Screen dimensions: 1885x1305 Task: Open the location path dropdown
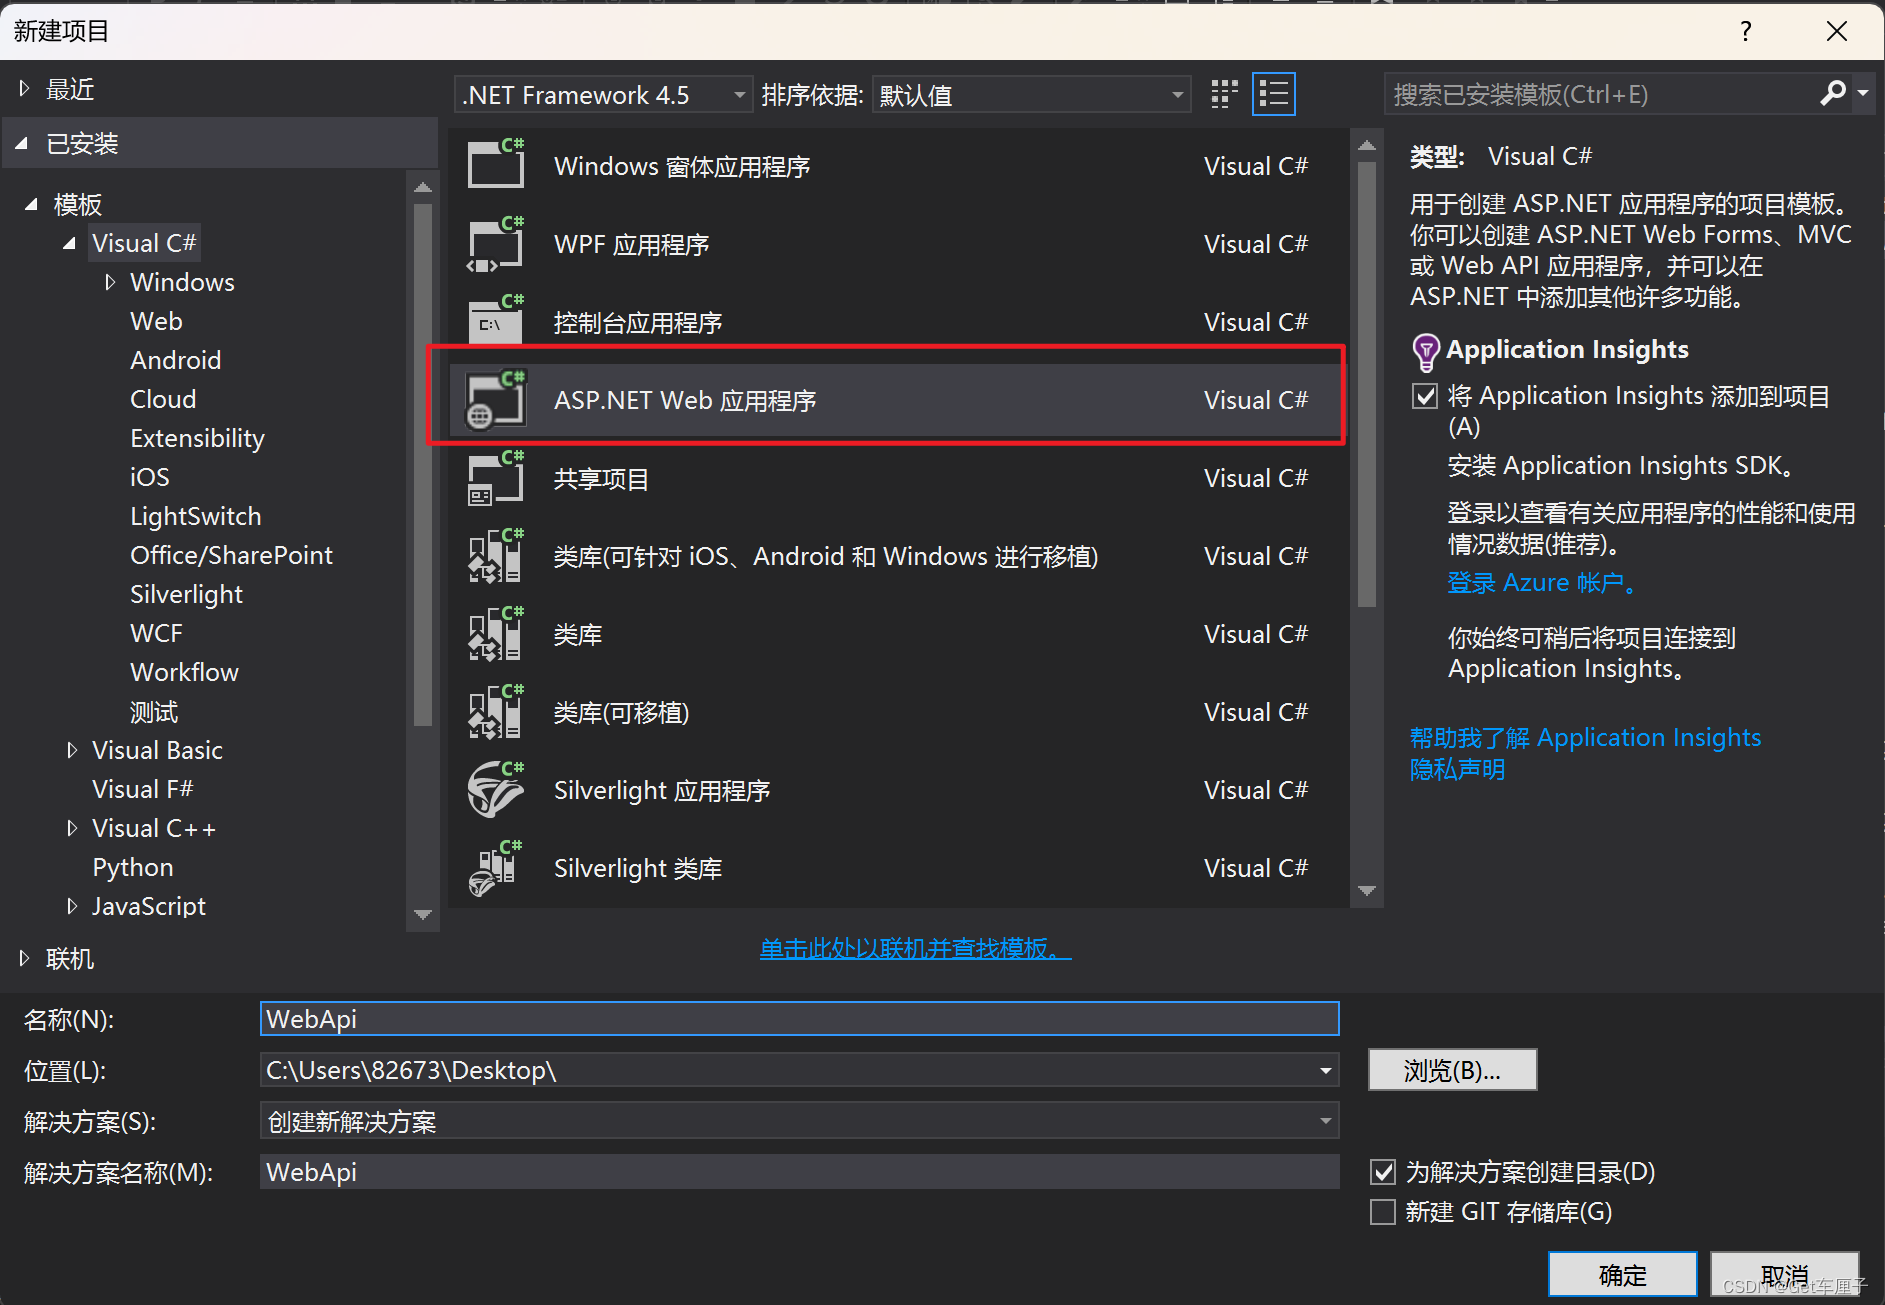[x=1325, y=1070]
